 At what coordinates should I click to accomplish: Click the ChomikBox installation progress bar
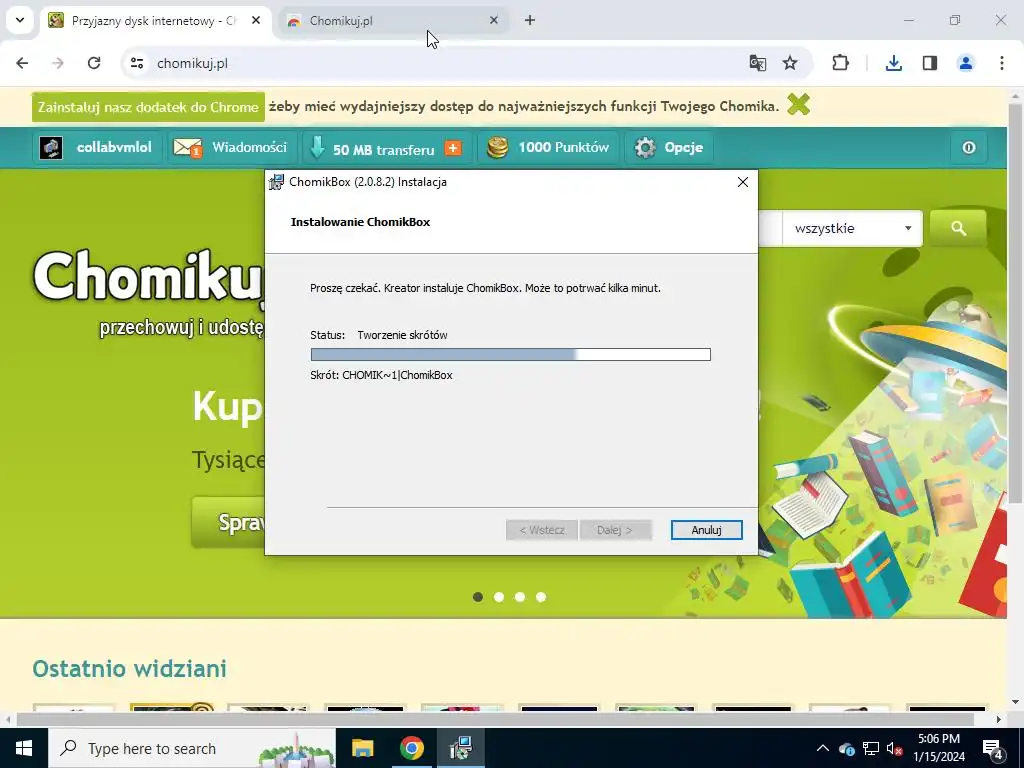click(510, 355)
